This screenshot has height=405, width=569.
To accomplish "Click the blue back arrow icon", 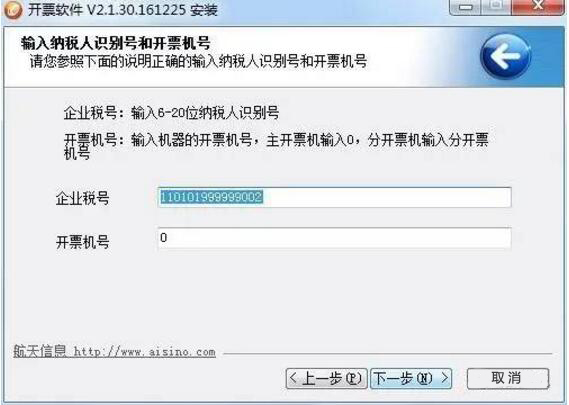I will point(505,57).
